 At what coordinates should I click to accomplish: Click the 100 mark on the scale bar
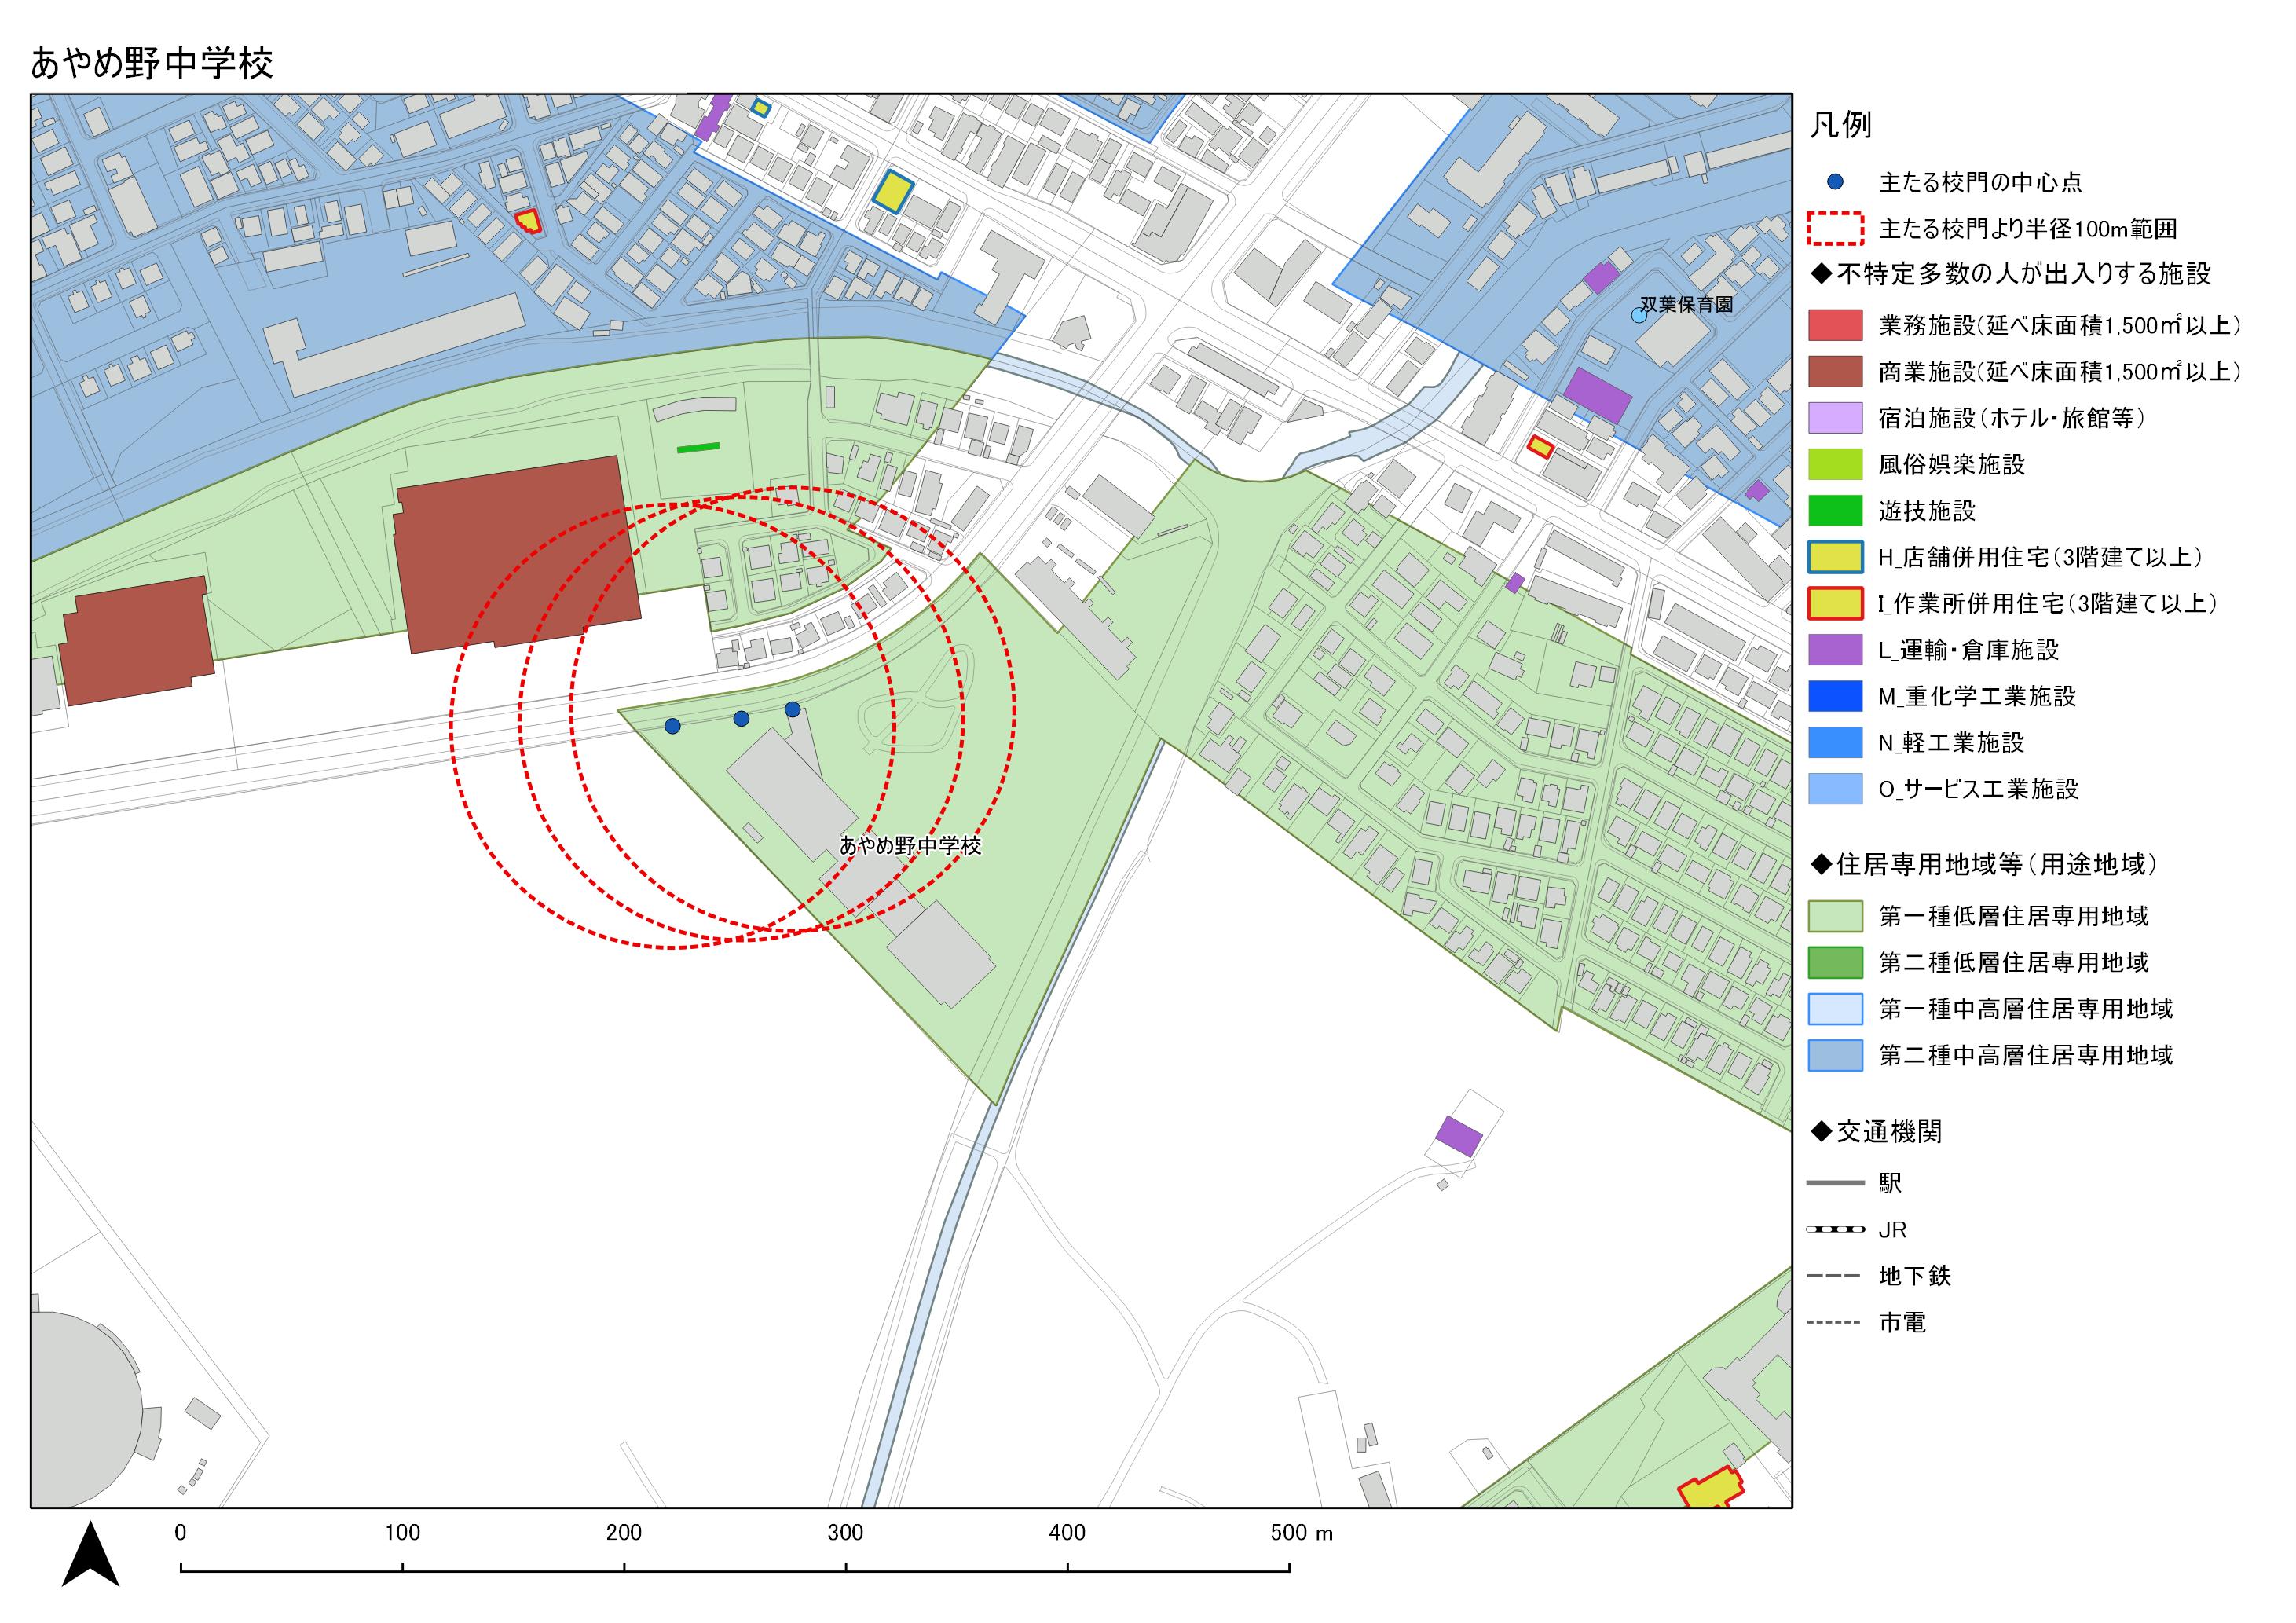[402, 1533]
